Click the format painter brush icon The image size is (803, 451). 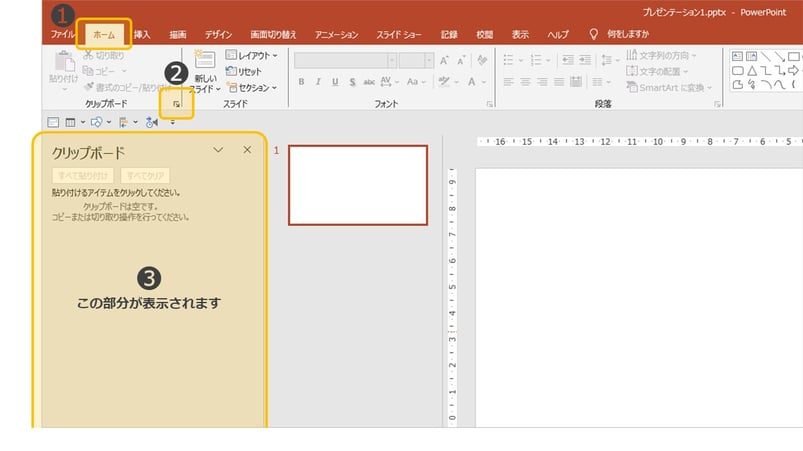pos(89,88)
